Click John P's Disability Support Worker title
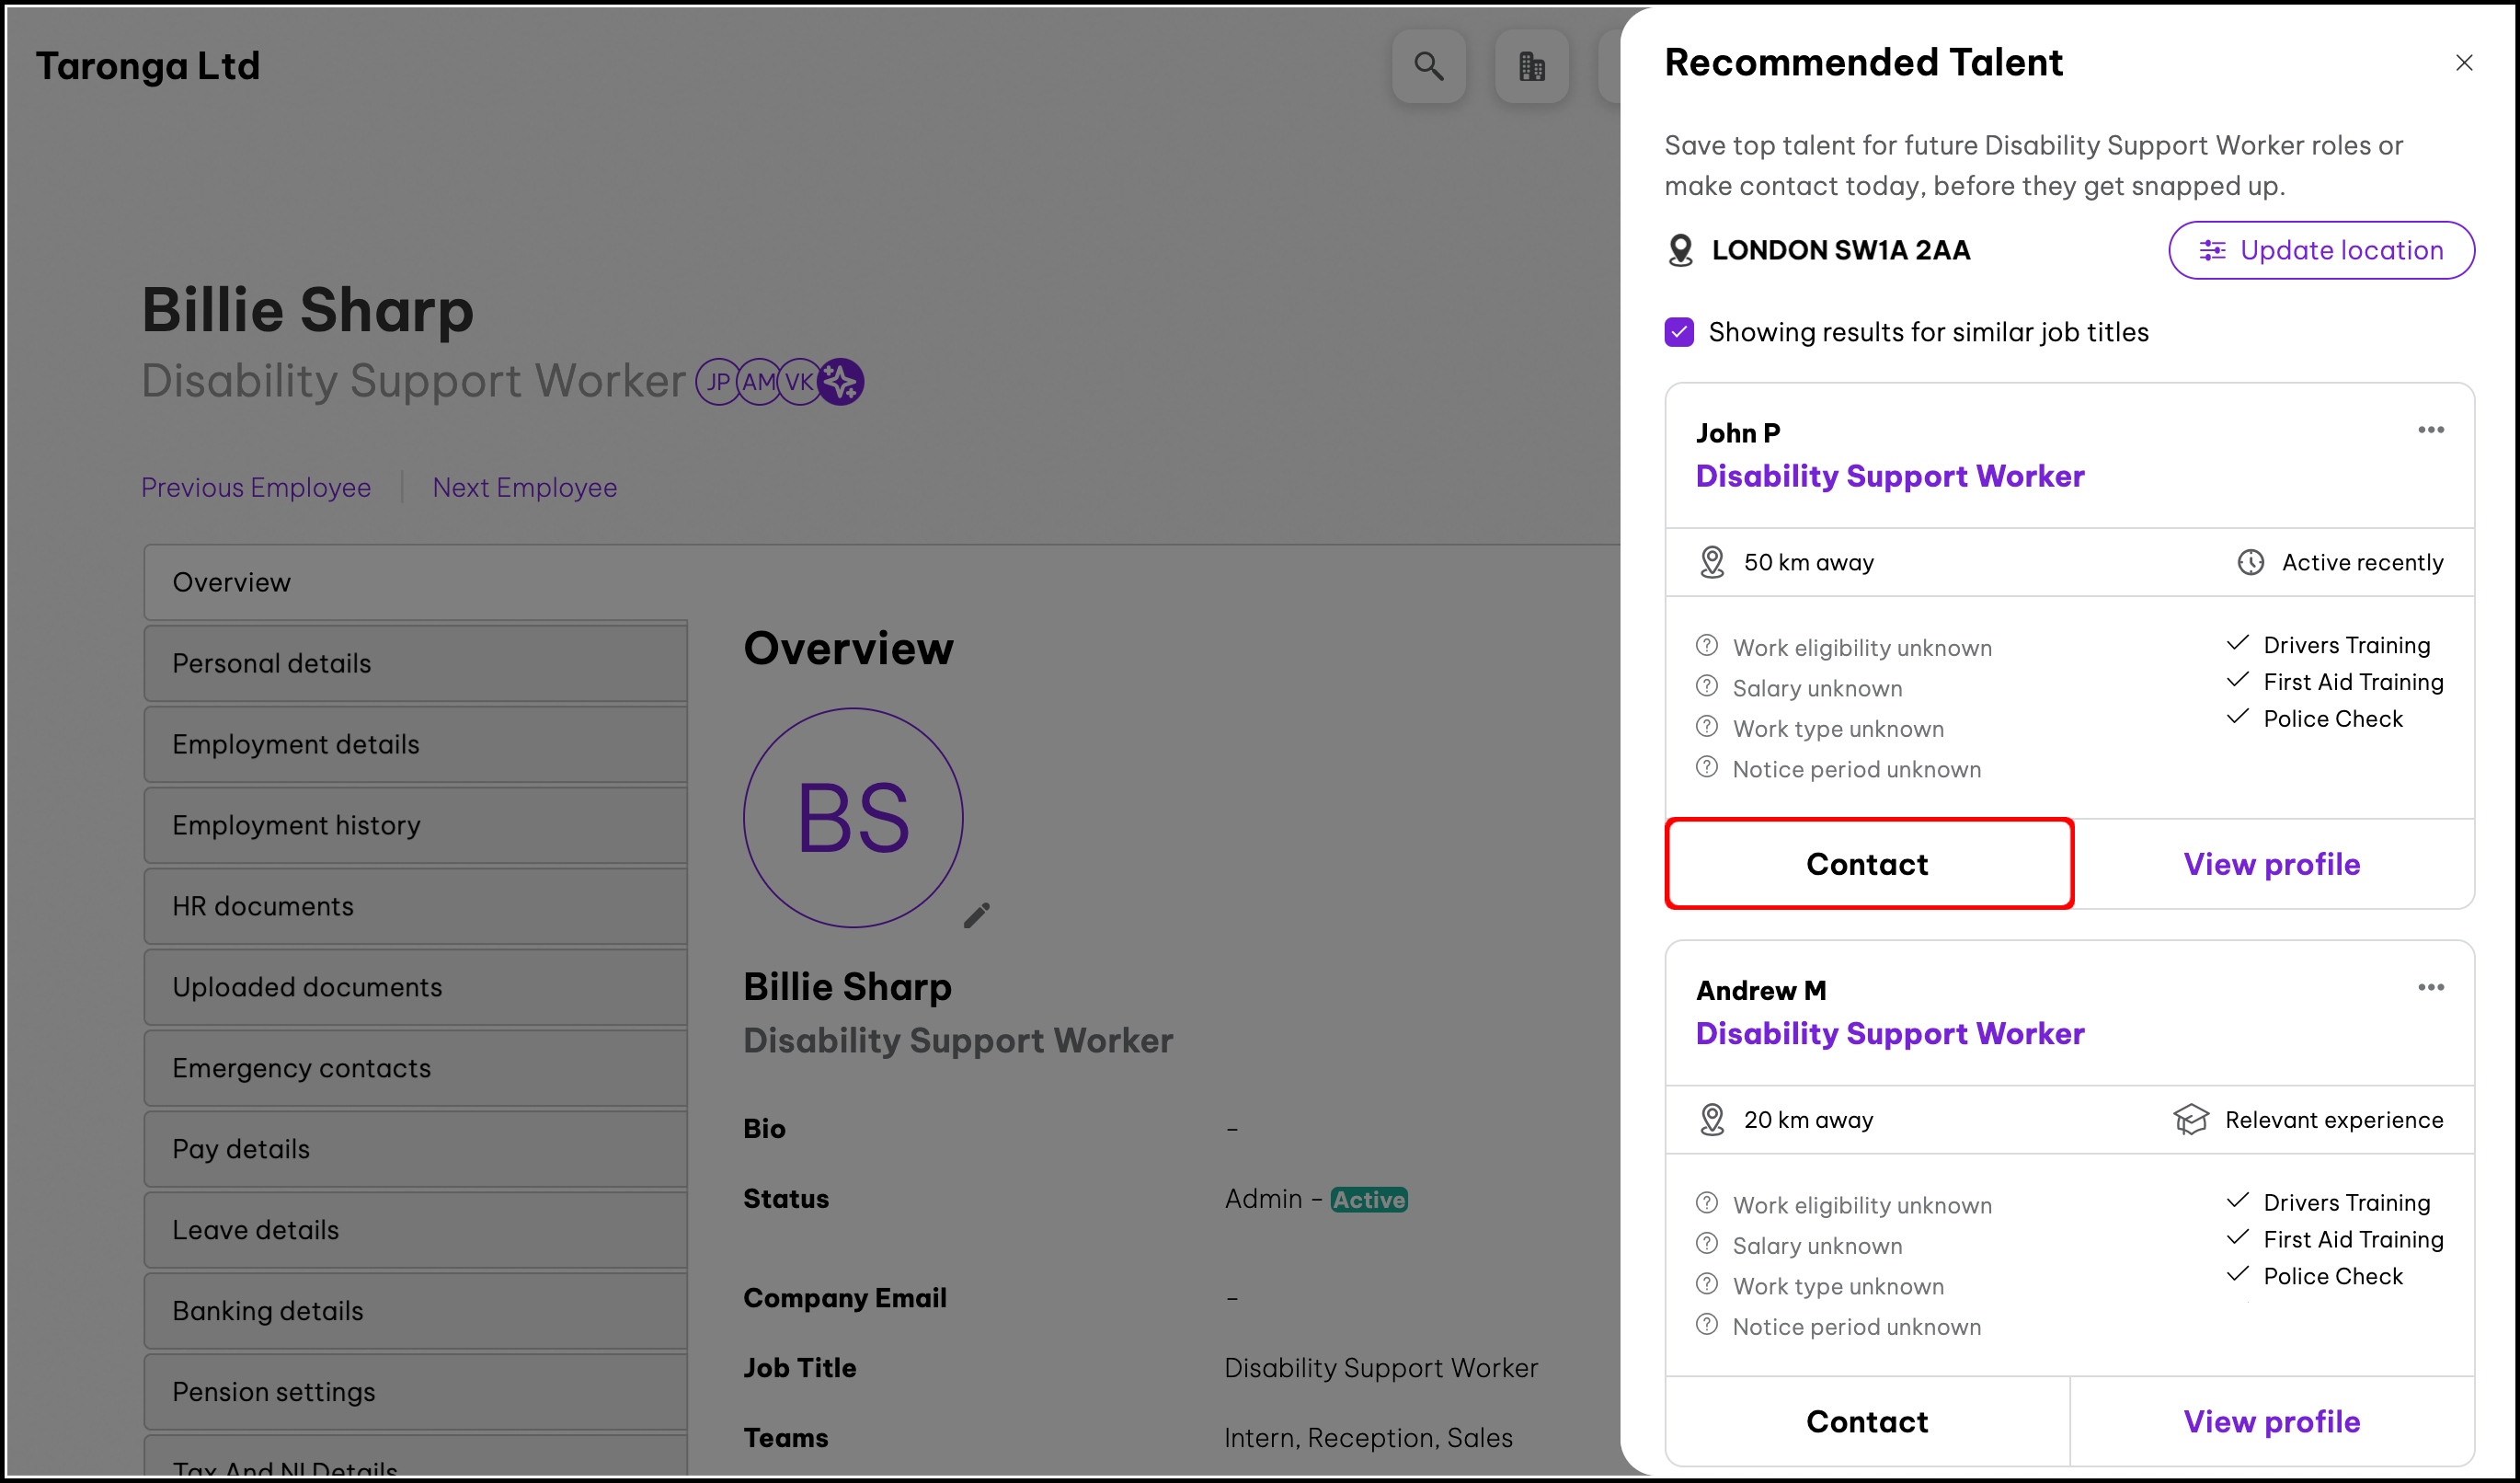 (1889, 476)
